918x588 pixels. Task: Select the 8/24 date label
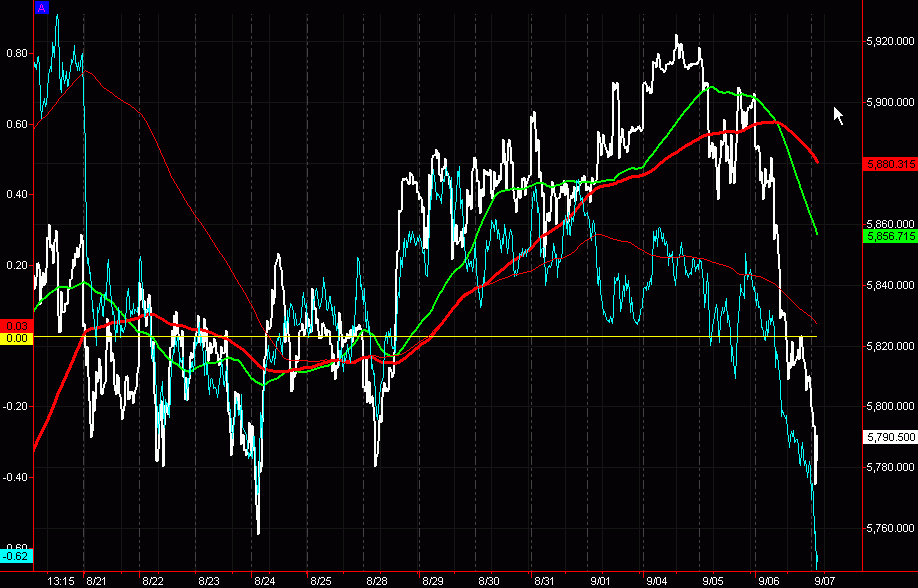[265, 581]
